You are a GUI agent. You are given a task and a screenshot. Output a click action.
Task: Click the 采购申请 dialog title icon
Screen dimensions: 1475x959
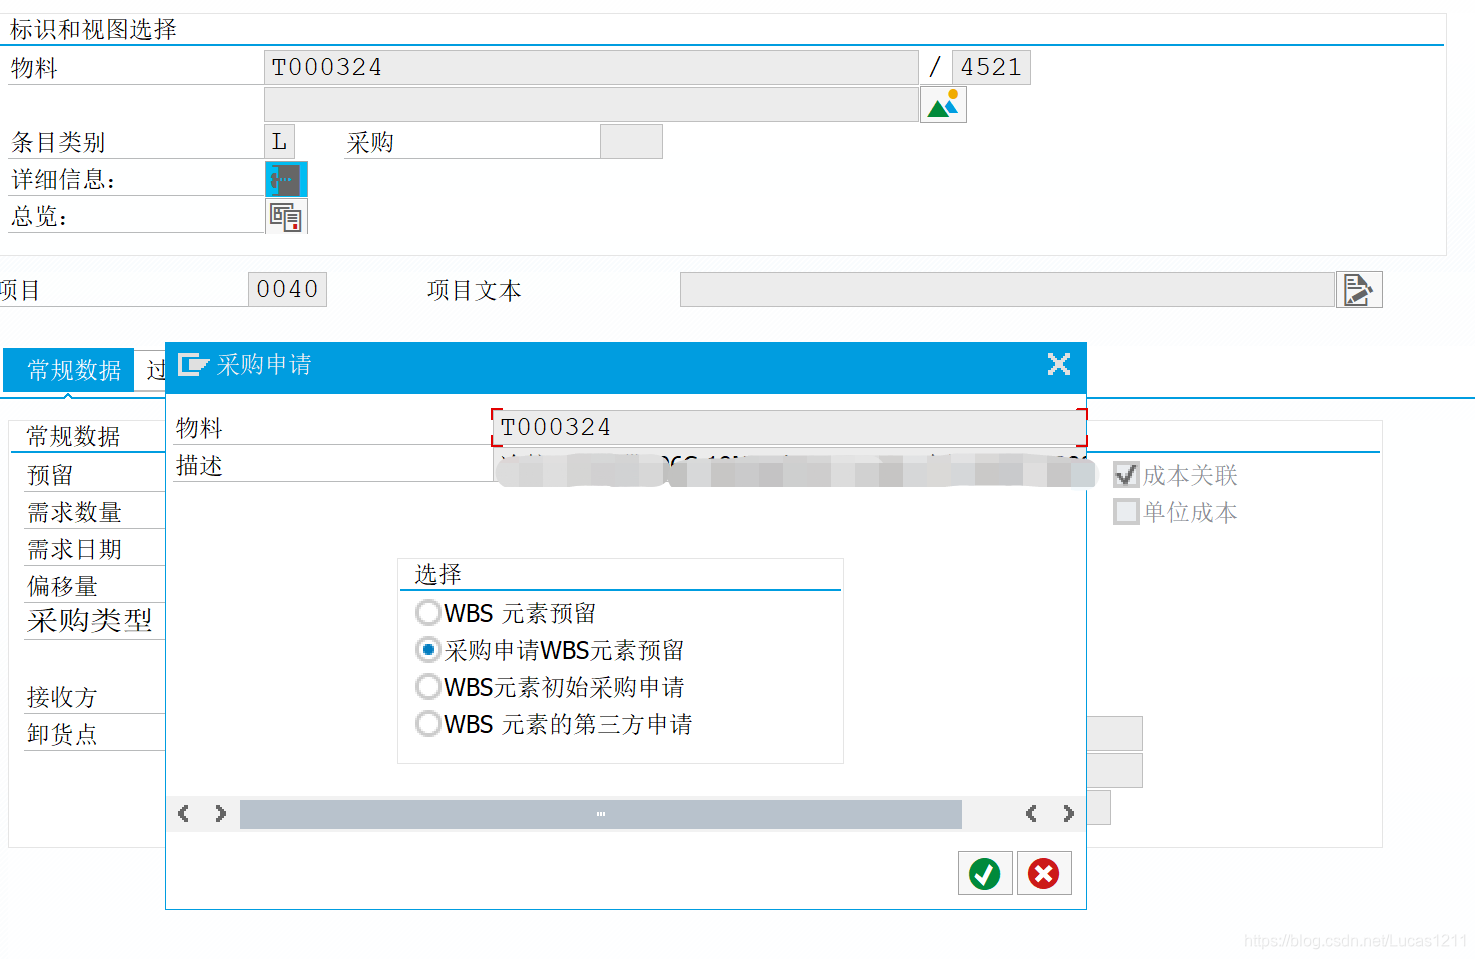(193, 365)
